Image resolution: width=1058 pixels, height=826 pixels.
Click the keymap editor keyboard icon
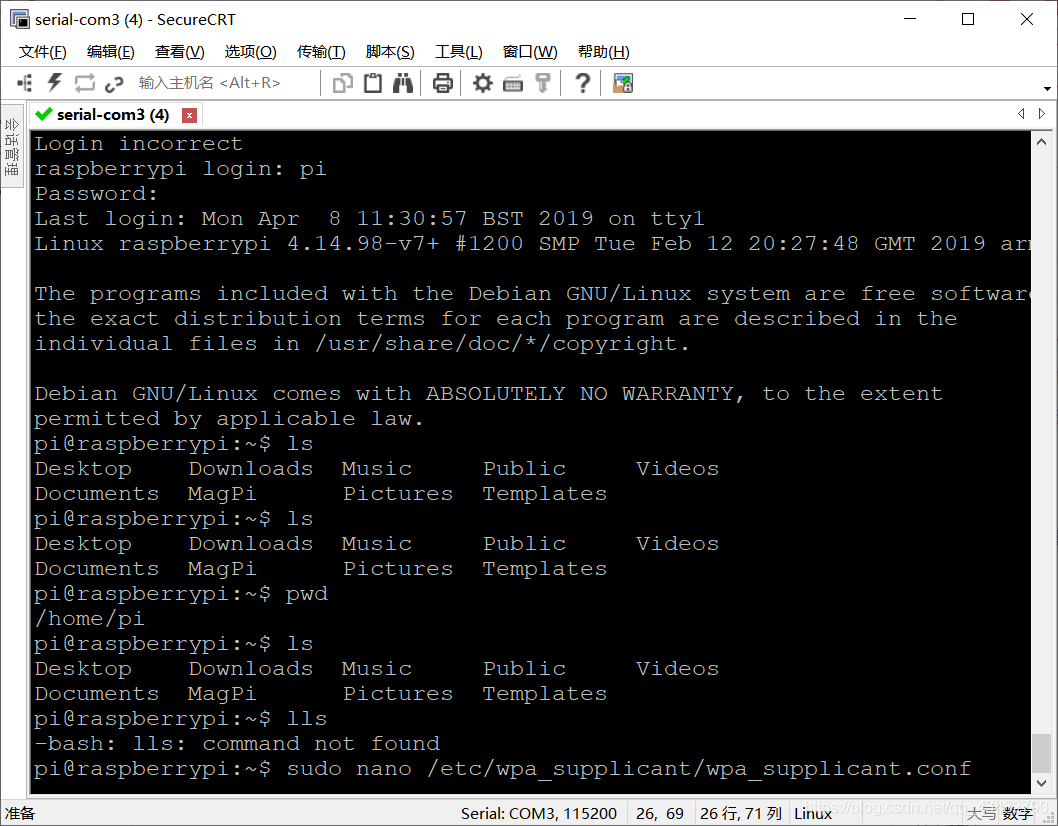pyautogui.click(x=513, y=83)
